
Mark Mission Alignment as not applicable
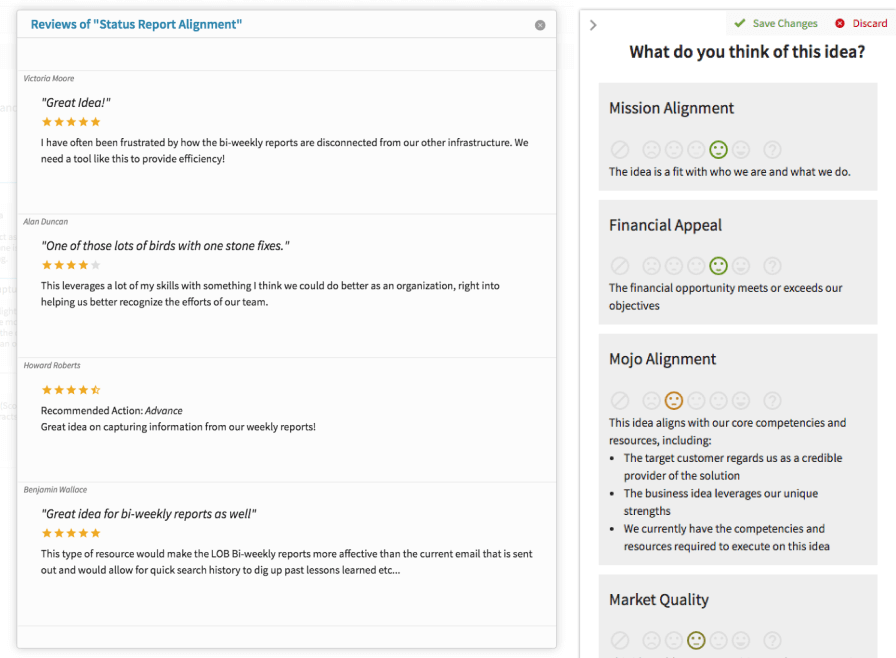pos(620,150)
